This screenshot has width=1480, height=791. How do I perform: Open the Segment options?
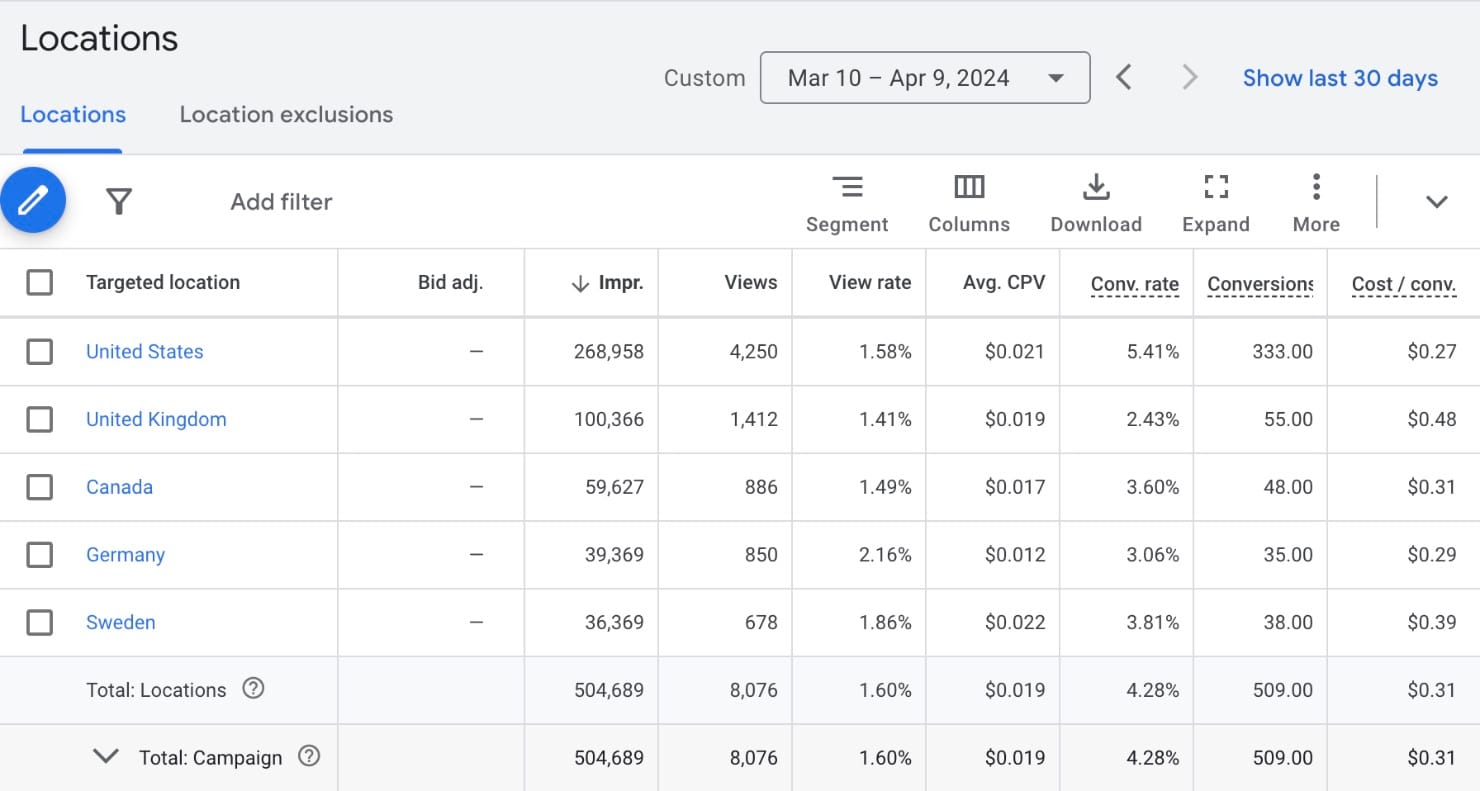pos(846,200)
